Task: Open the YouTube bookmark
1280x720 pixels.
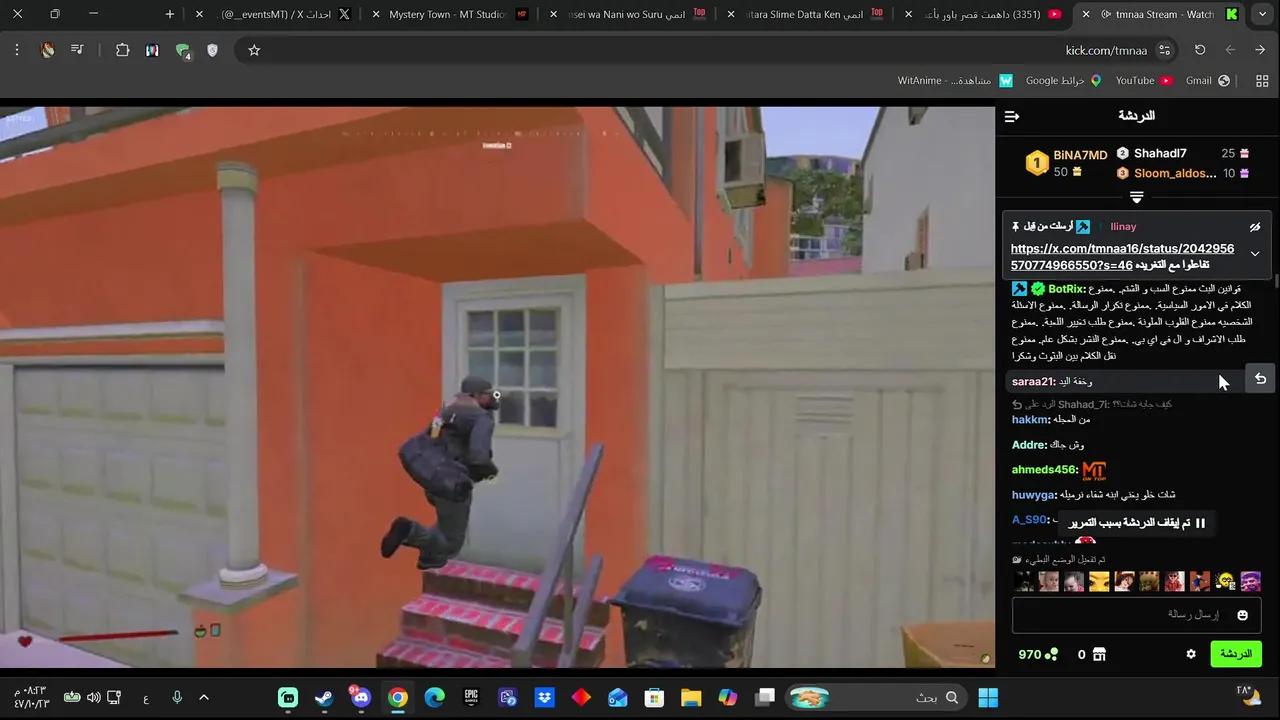Action: click(1143, 80)
